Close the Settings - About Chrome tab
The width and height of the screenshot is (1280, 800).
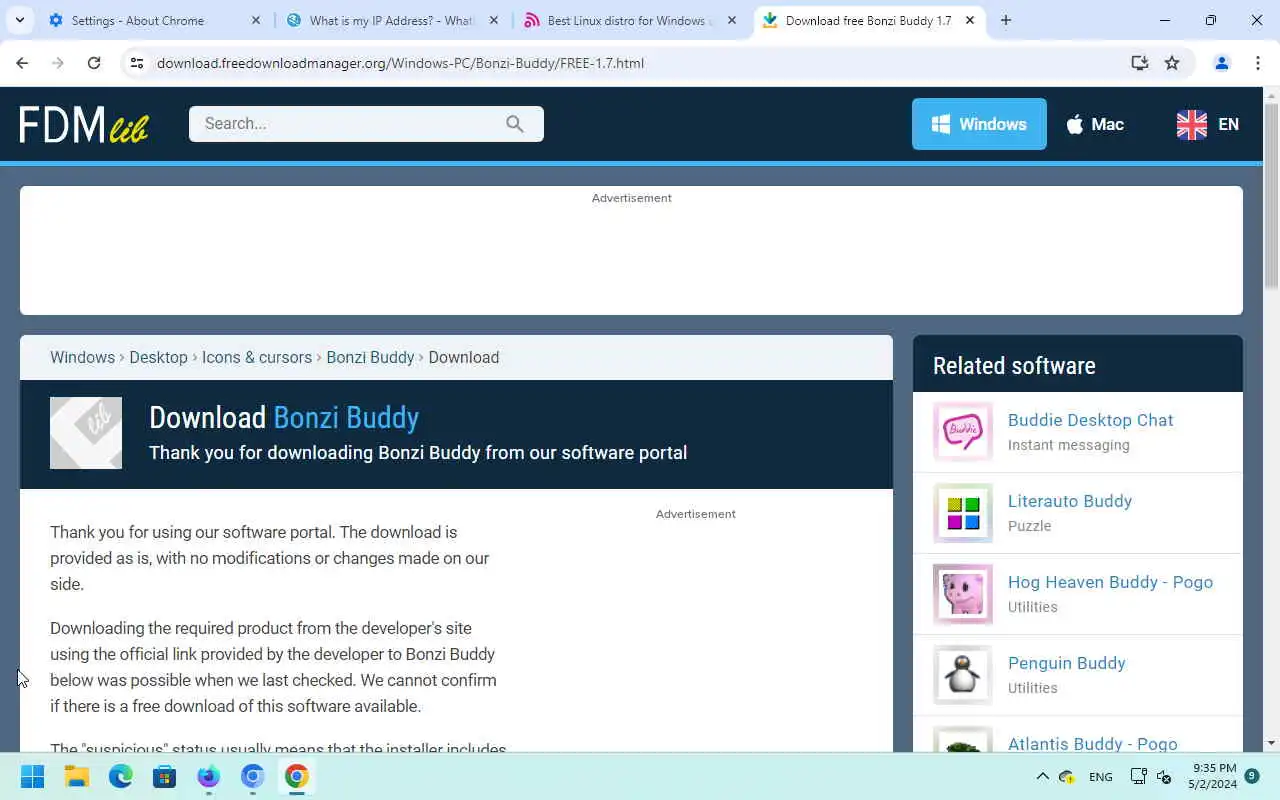point(255,20)
